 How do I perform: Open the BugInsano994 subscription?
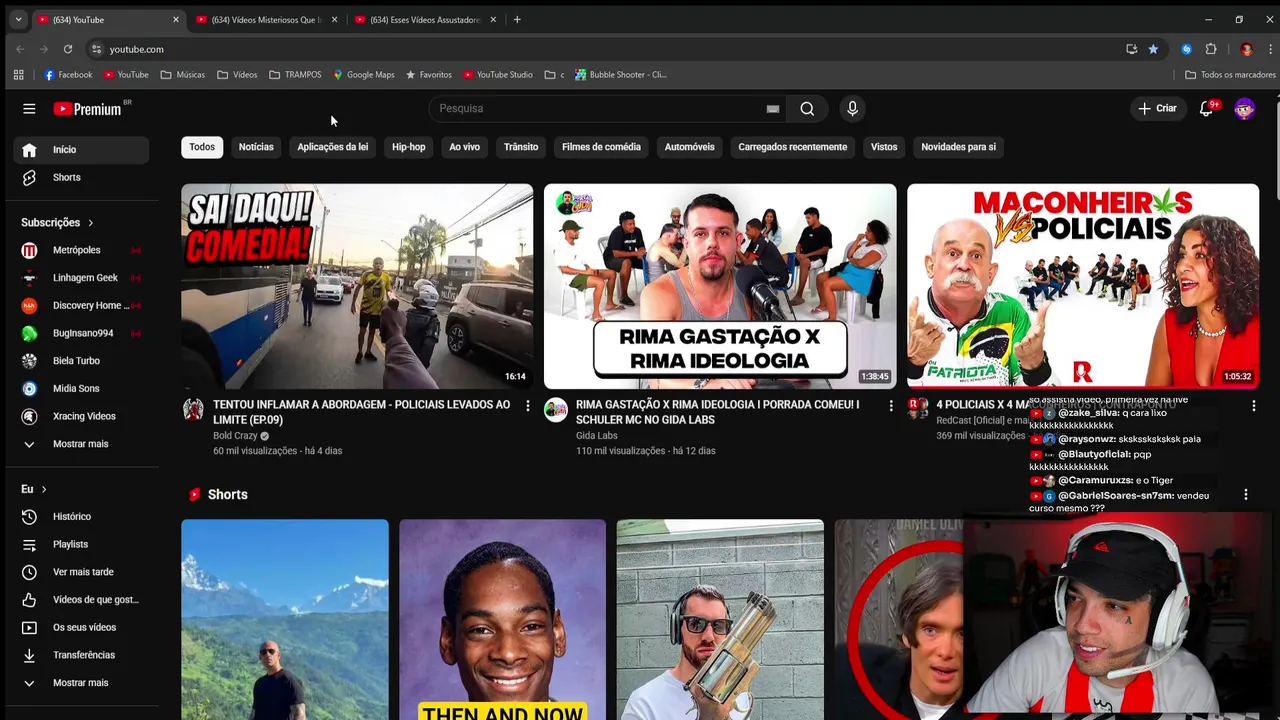(81, 333)
